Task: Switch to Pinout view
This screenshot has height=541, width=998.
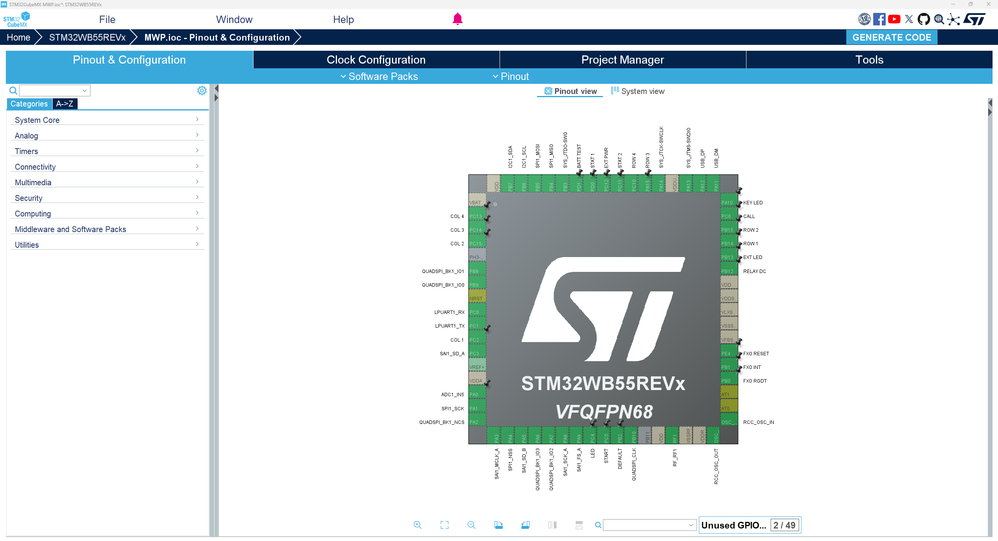Action: tap(570, 91)
